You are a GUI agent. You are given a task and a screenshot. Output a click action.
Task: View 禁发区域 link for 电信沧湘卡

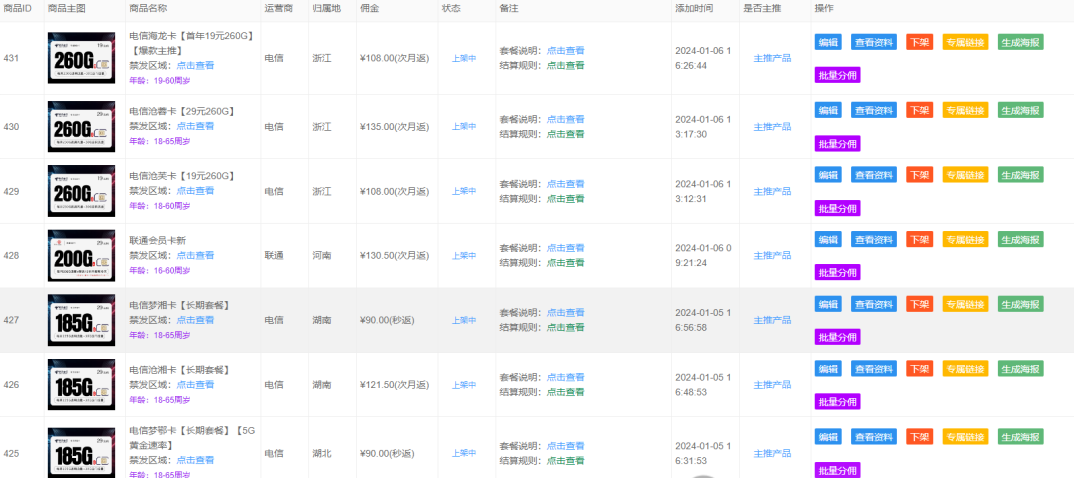195,385
